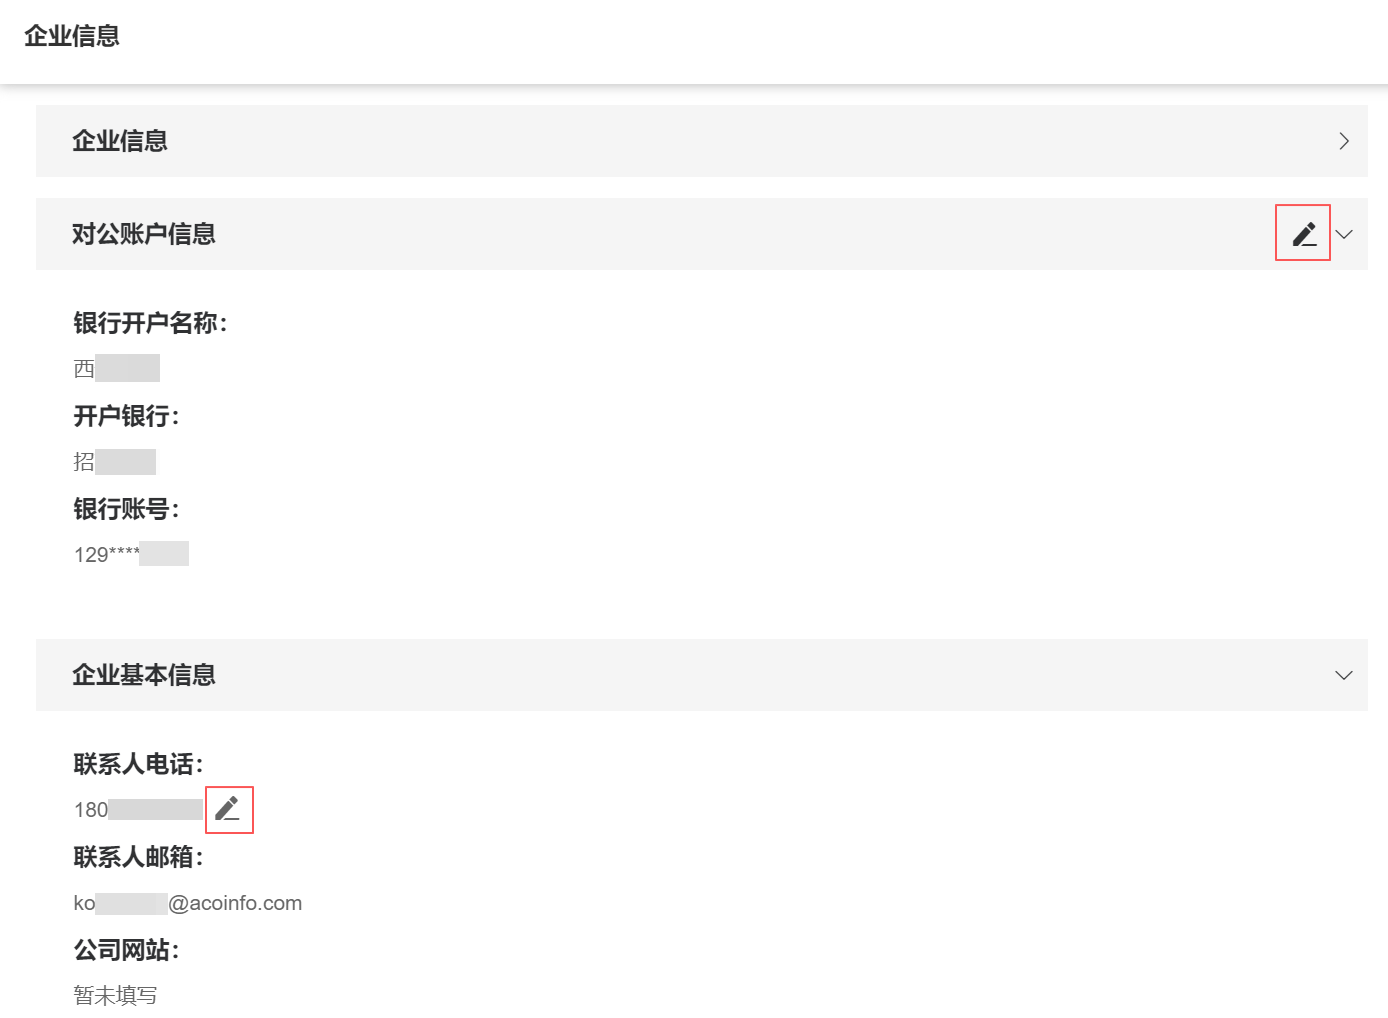Collapse the 企业基本信息 section chevron

[1344, 676]
